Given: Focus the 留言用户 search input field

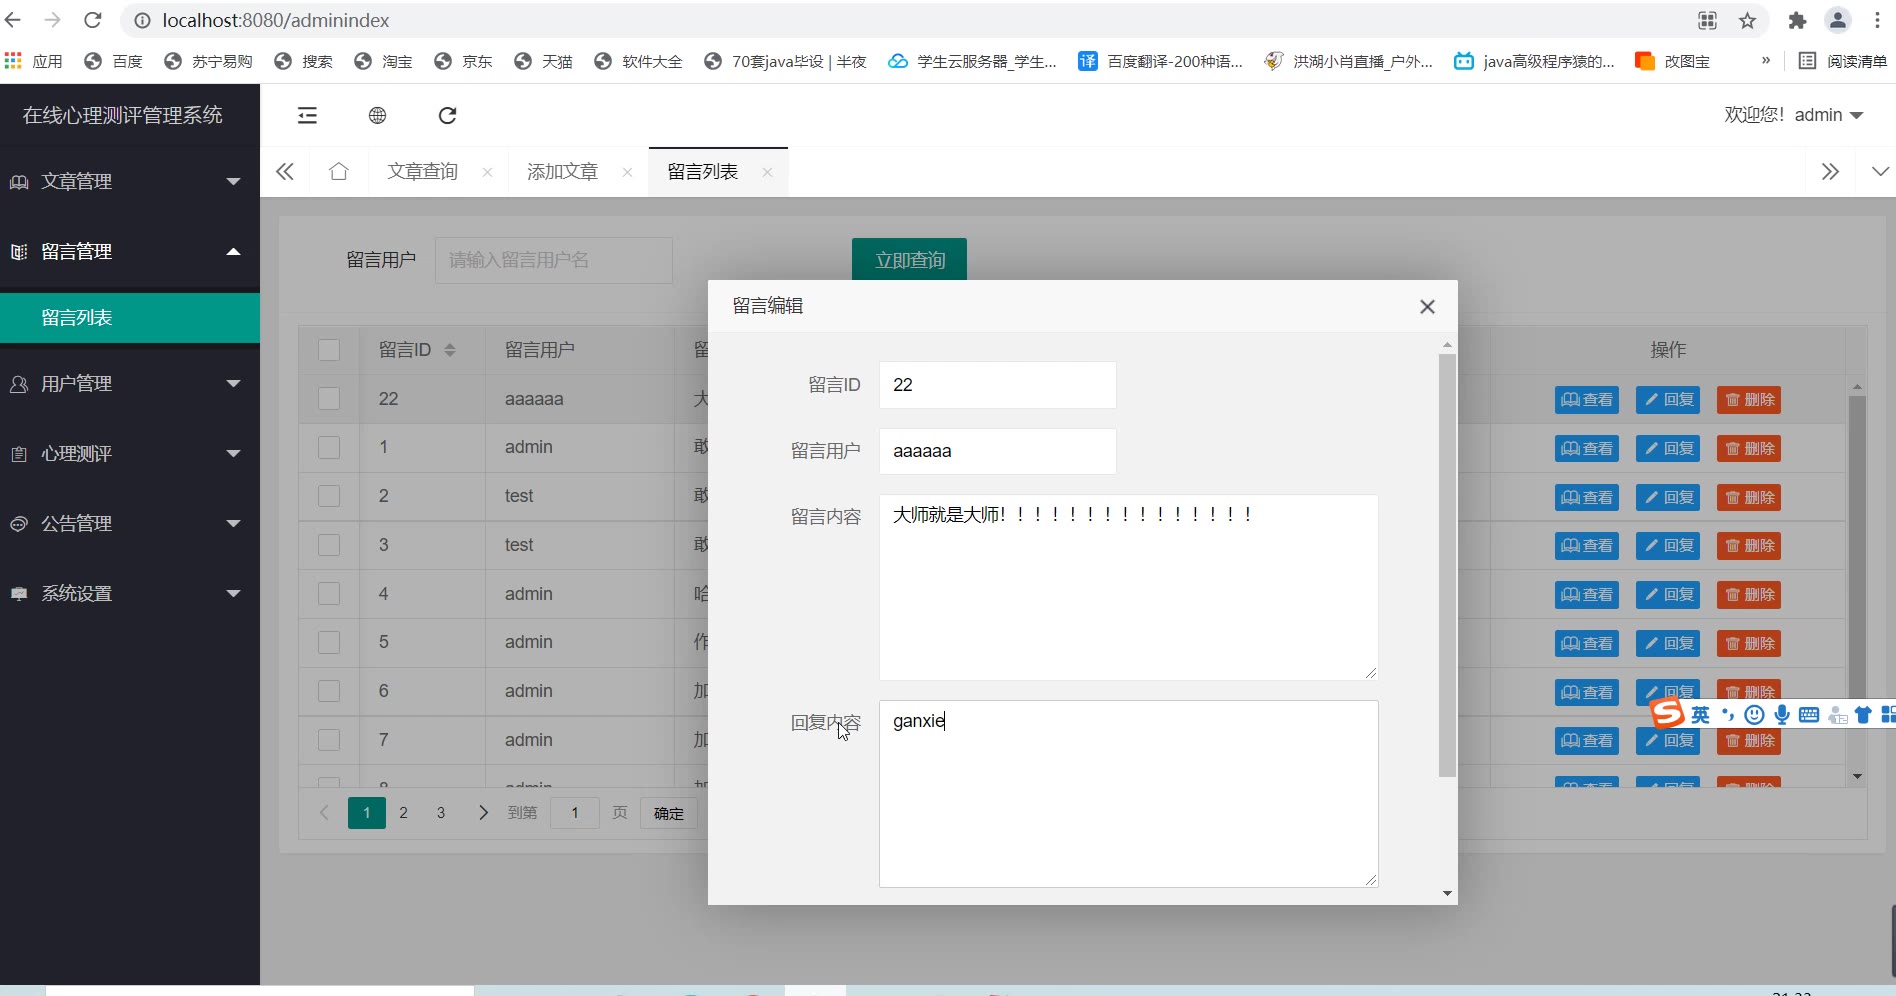Looking at the screenshot, I should tap(554, 260).
